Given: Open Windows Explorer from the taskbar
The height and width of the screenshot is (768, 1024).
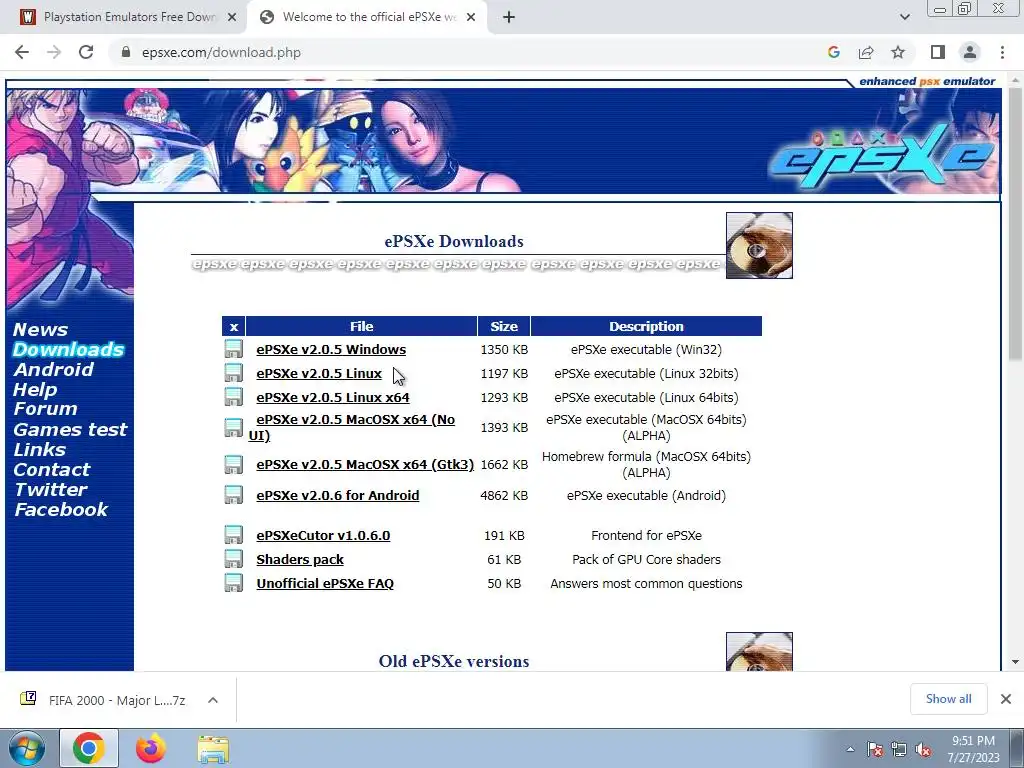Looking at the screenshot, I should [x=213, y=748].
